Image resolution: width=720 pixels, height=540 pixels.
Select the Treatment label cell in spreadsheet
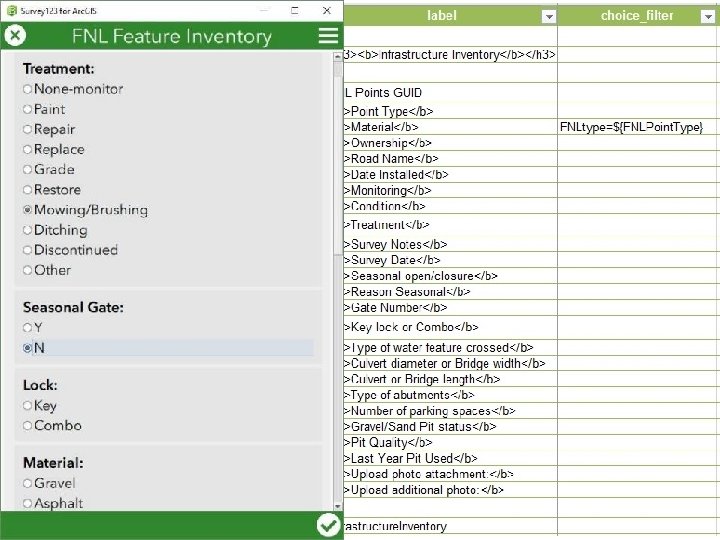(x=450, y=225)
